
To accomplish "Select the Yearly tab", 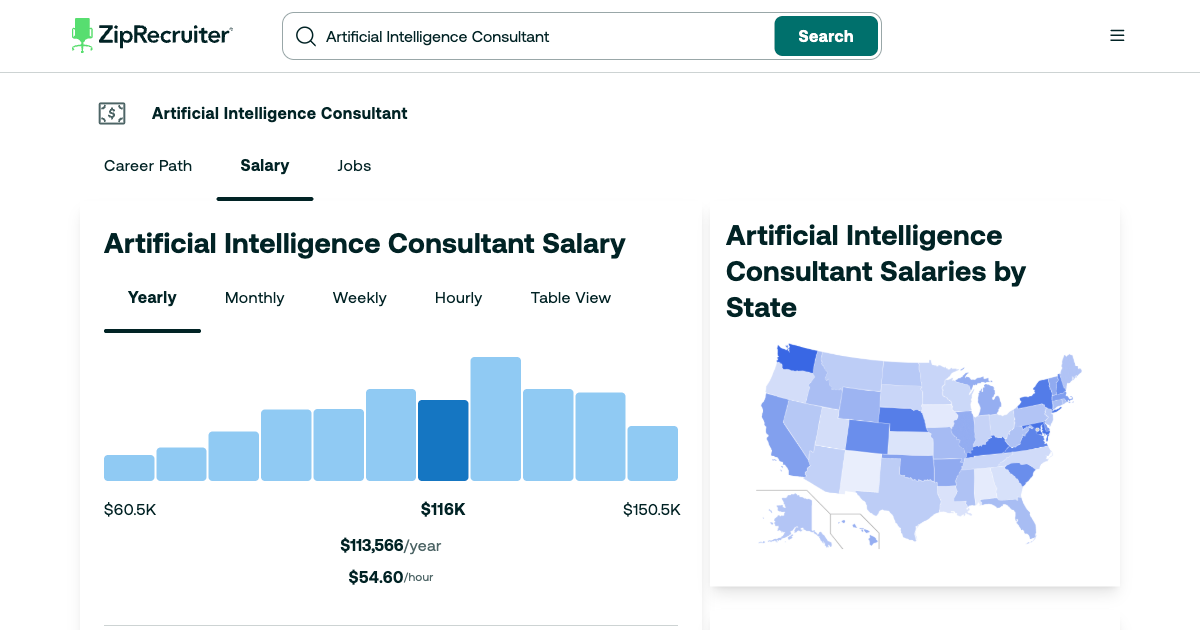I will click(x=152, y=298).
